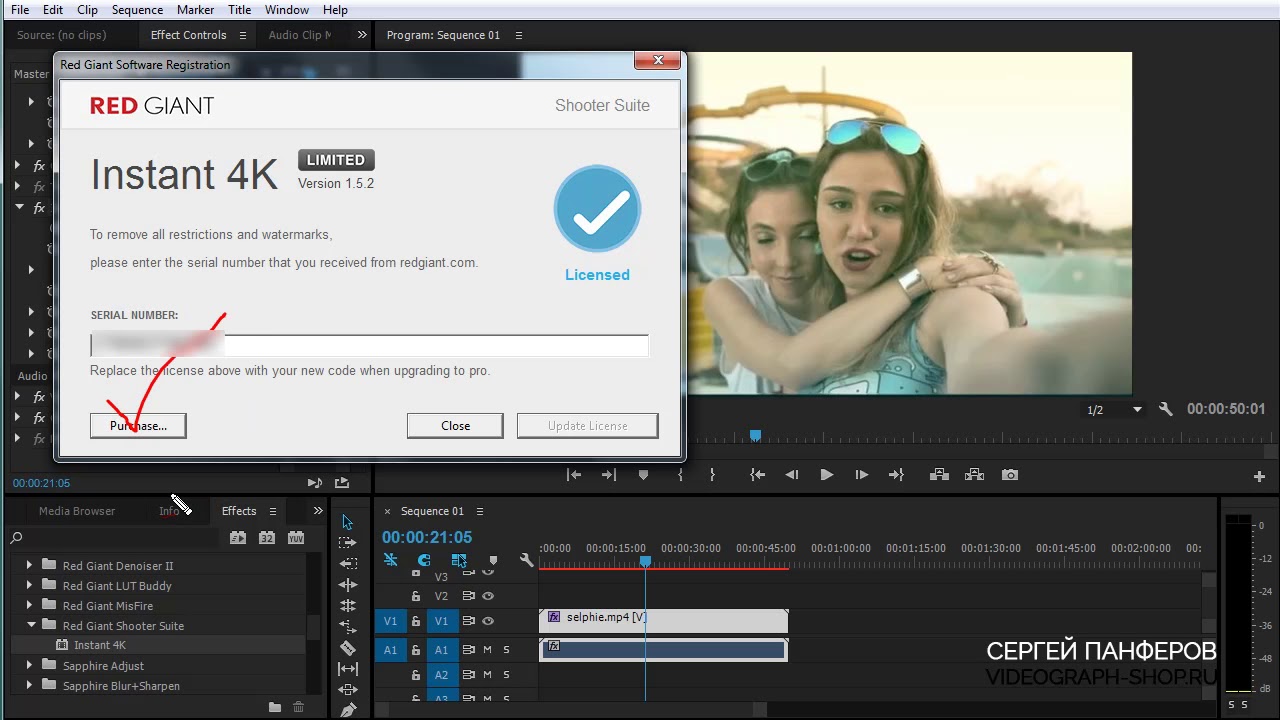Expand Red Giant MisFire folder
The image size is (1280, 720).
click(x=29, y=605)
